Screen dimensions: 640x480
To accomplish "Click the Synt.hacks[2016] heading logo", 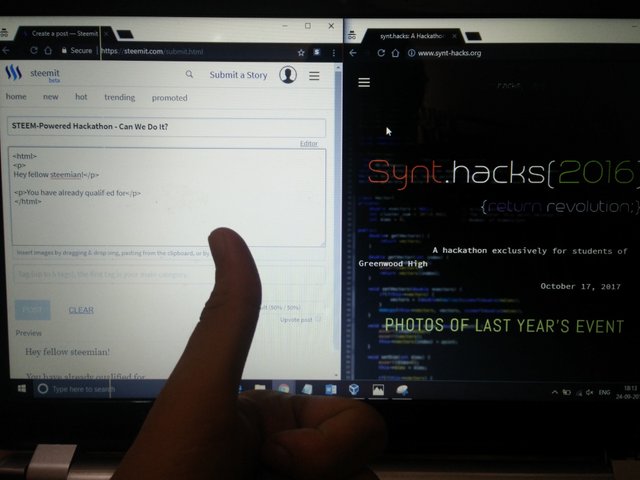I will (502, 173).
